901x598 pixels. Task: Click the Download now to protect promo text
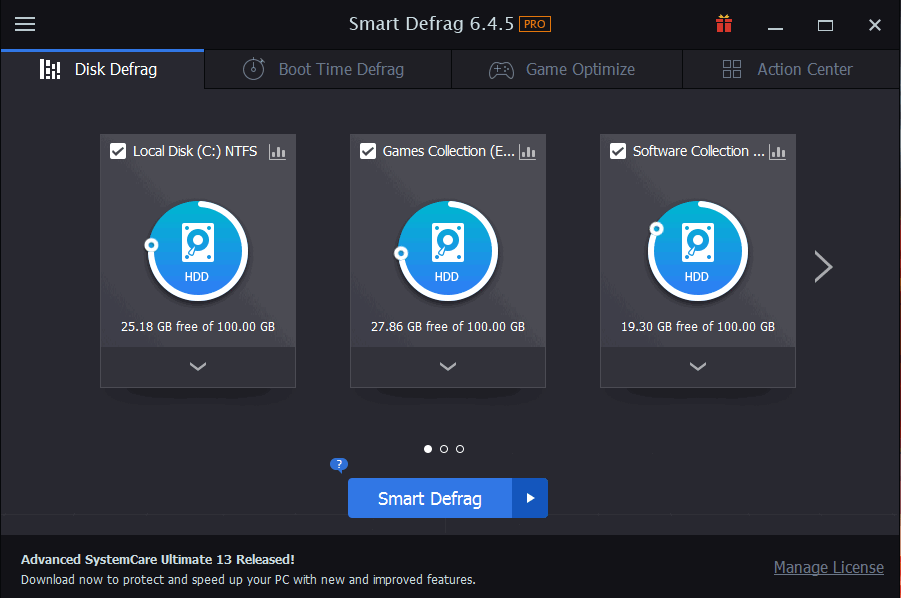click(248, 580)
